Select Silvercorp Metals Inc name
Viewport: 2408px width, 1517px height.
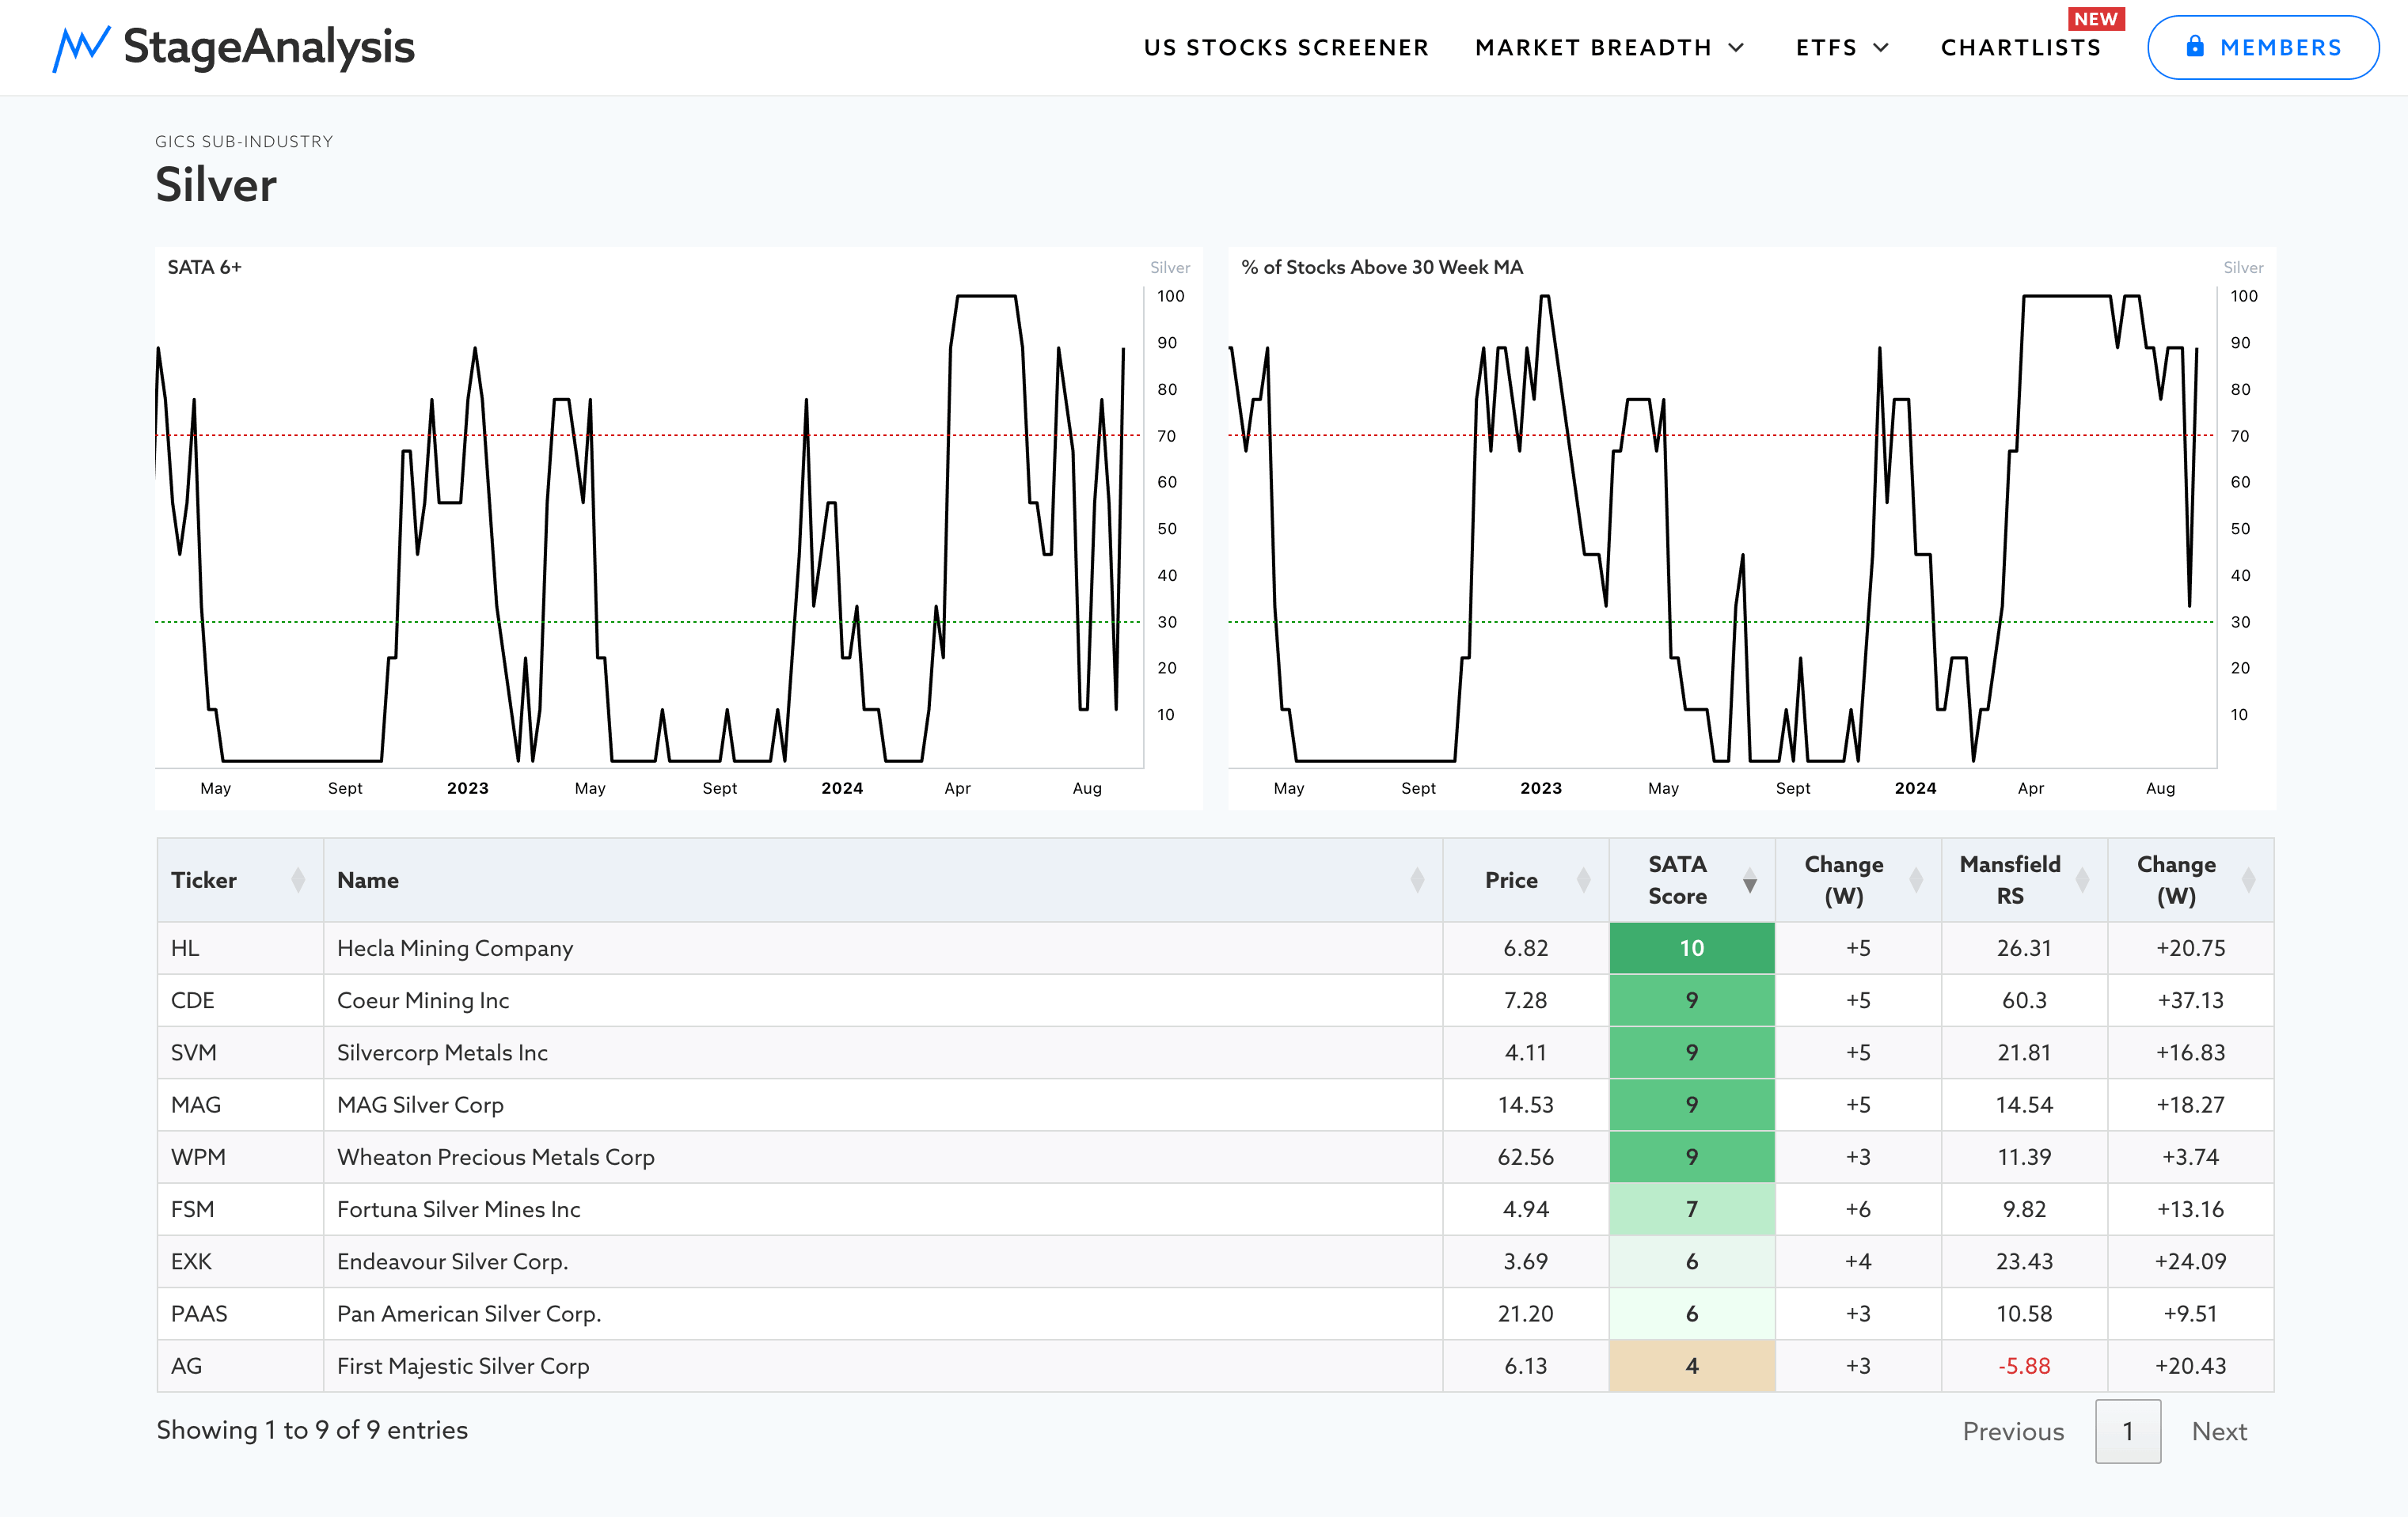pyautogui.click(x=442, y=1052)
